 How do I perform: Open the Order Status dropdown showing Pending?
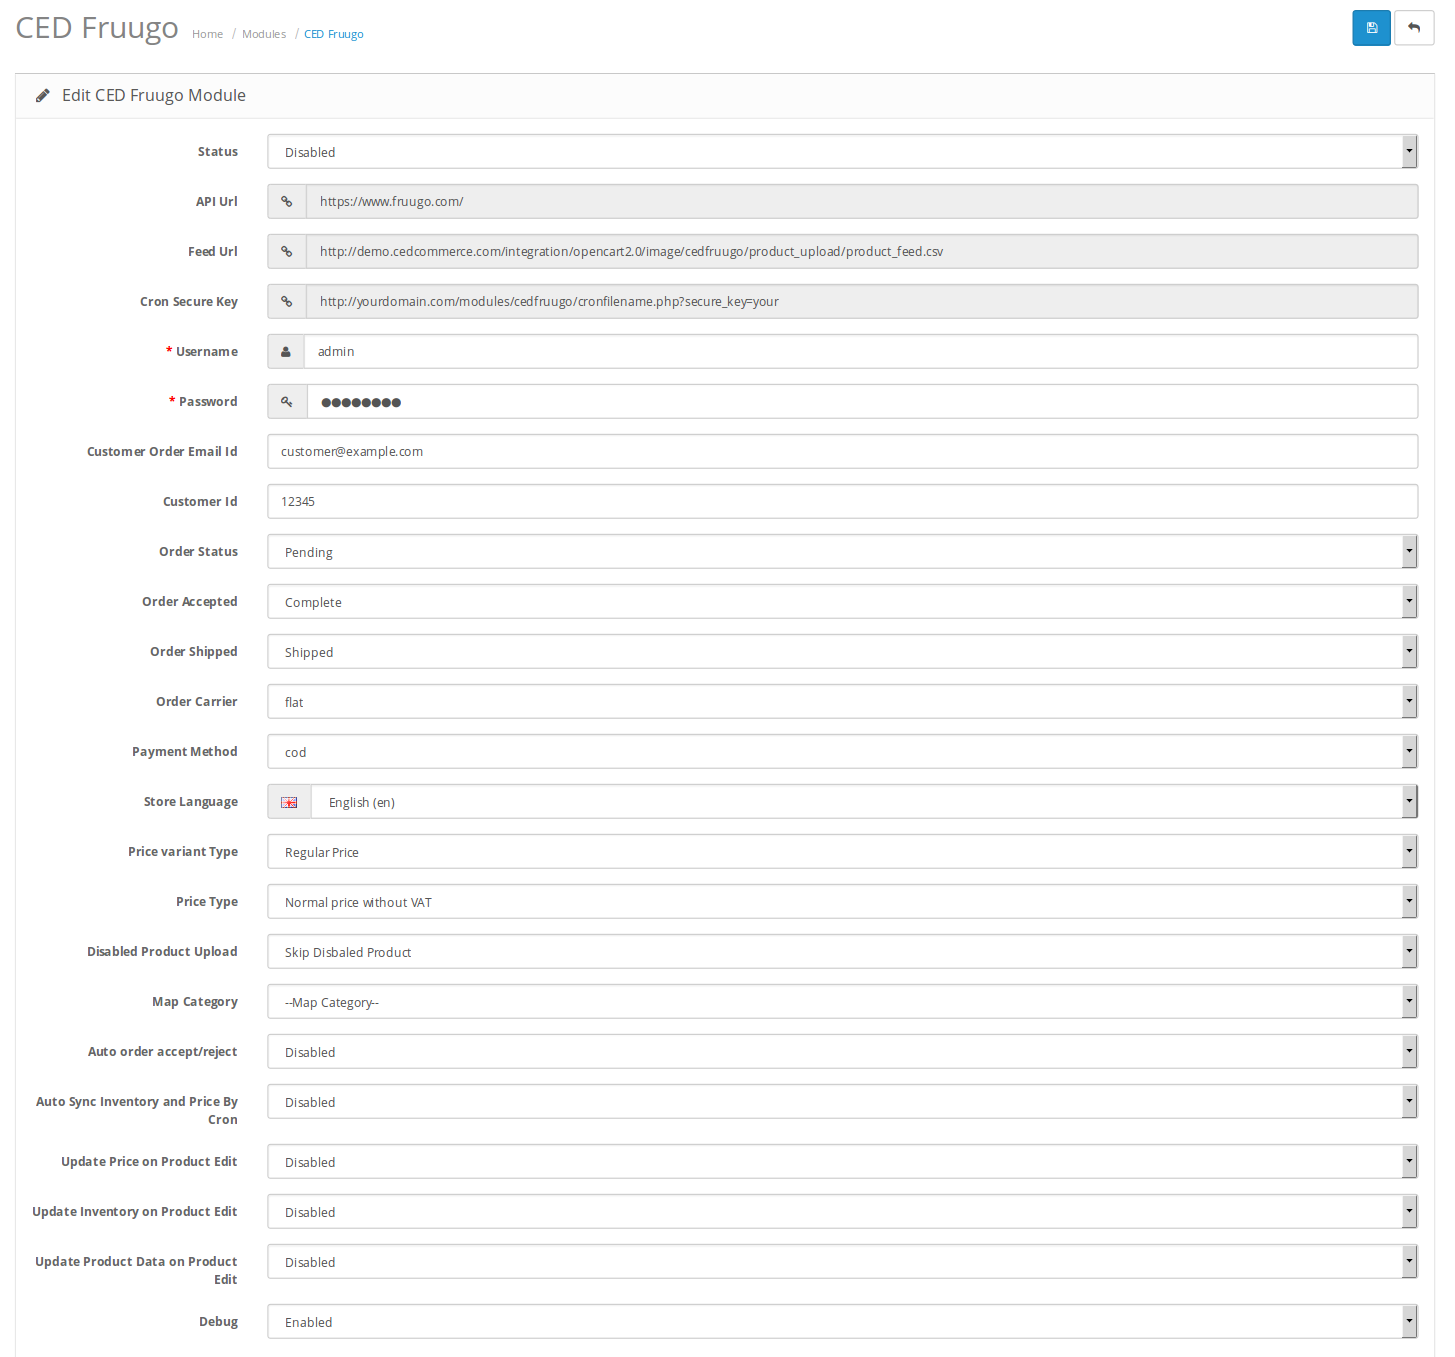[x=842, y=551]
